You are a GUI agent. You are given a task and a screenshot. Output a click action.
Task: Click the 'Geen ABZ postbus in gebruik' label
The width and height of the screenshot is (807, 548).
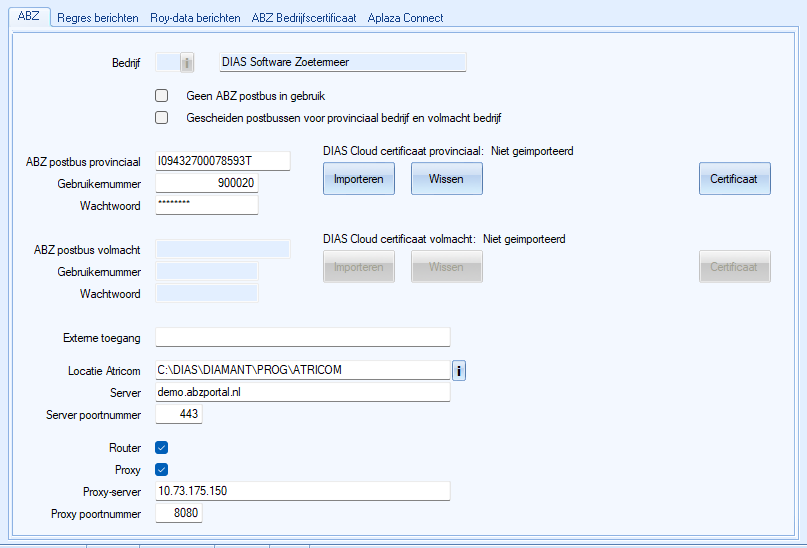point(256,96)
